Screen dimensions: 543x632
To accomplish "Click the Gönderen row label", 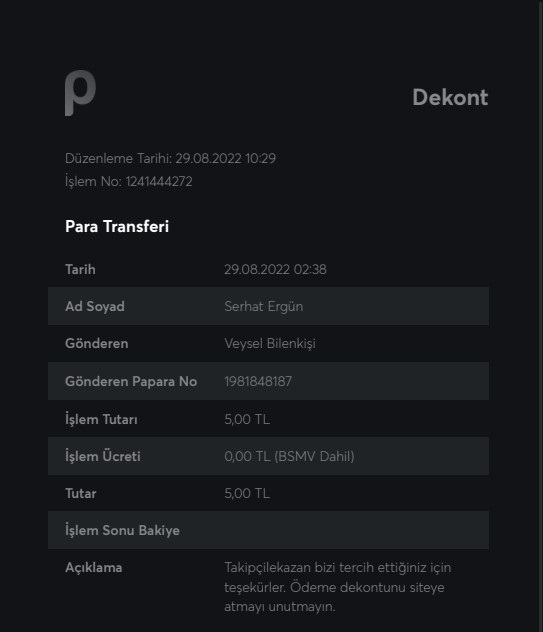I will (97, 343).
